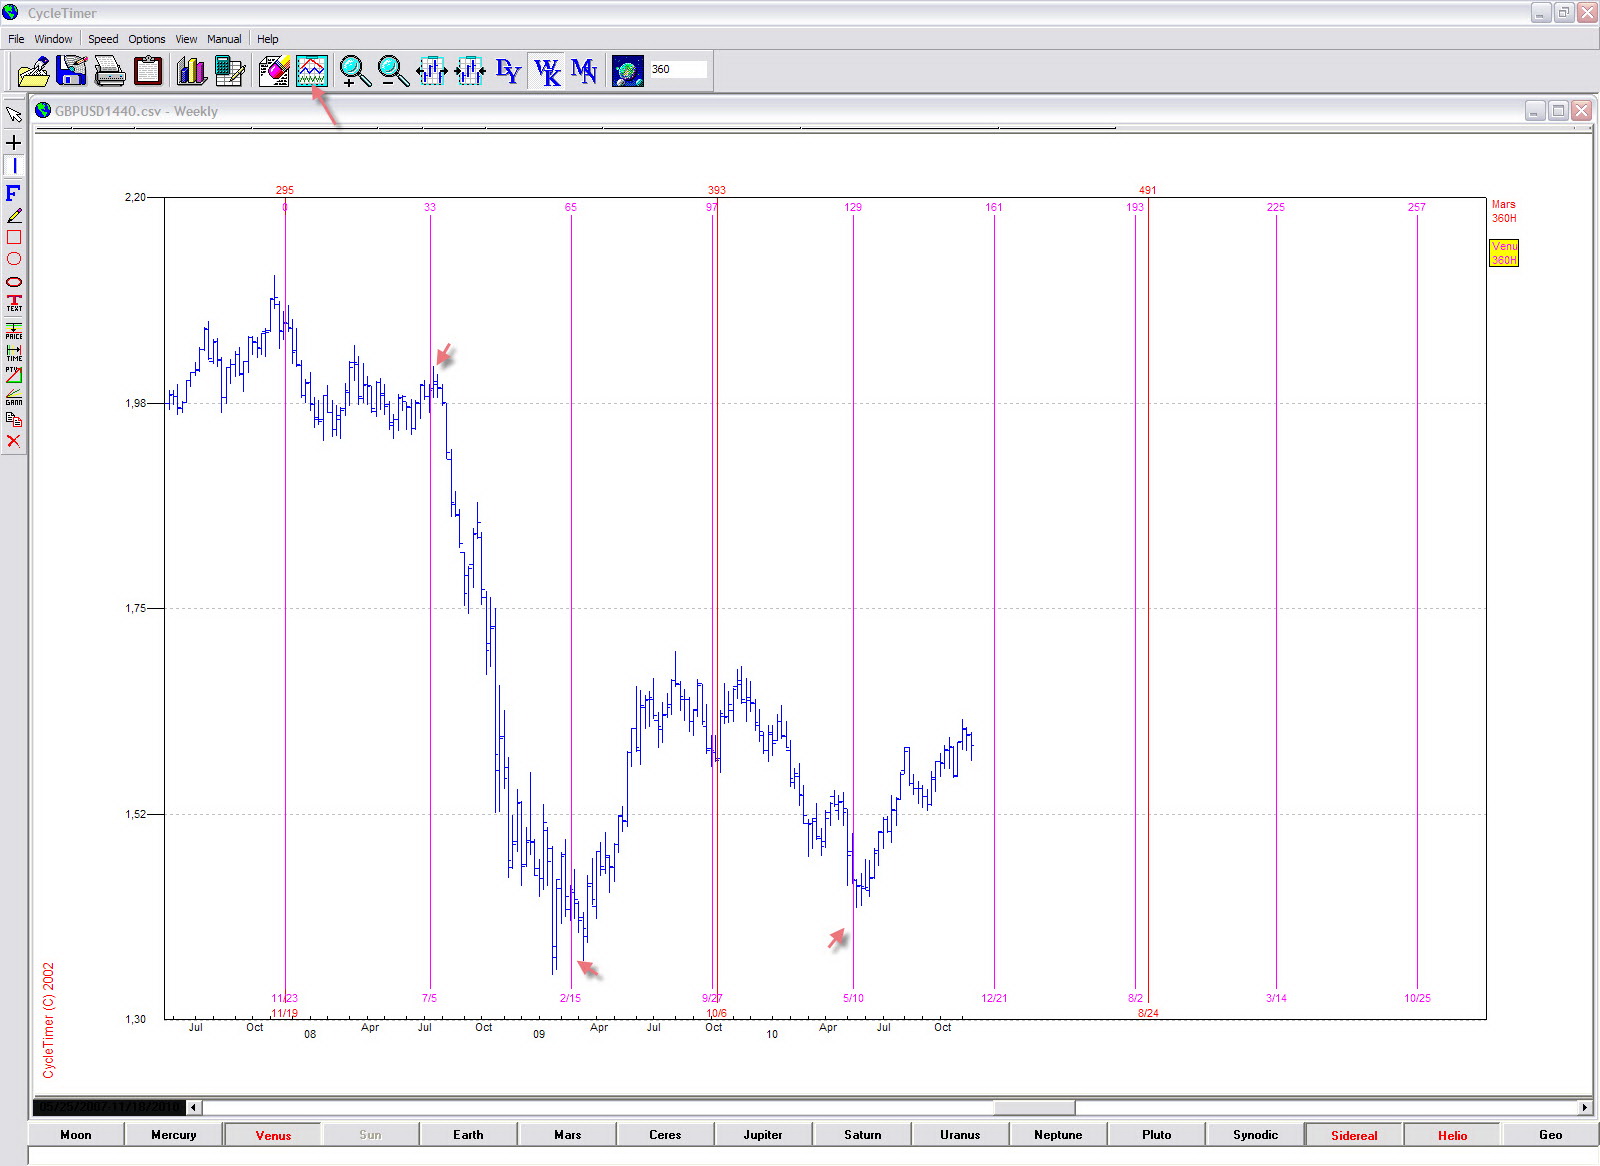Open the indicator chart toolbar icon
Screen dimensions: 1600x1166
[312, 71]
